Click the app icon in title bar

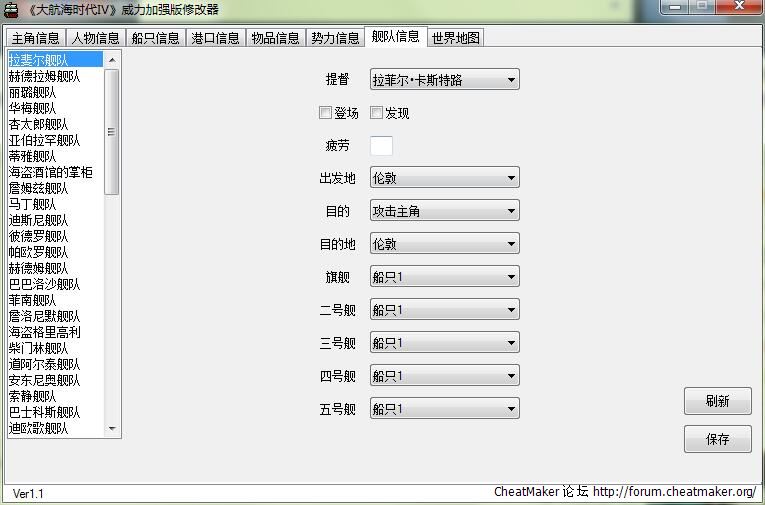tap(11, 10)
